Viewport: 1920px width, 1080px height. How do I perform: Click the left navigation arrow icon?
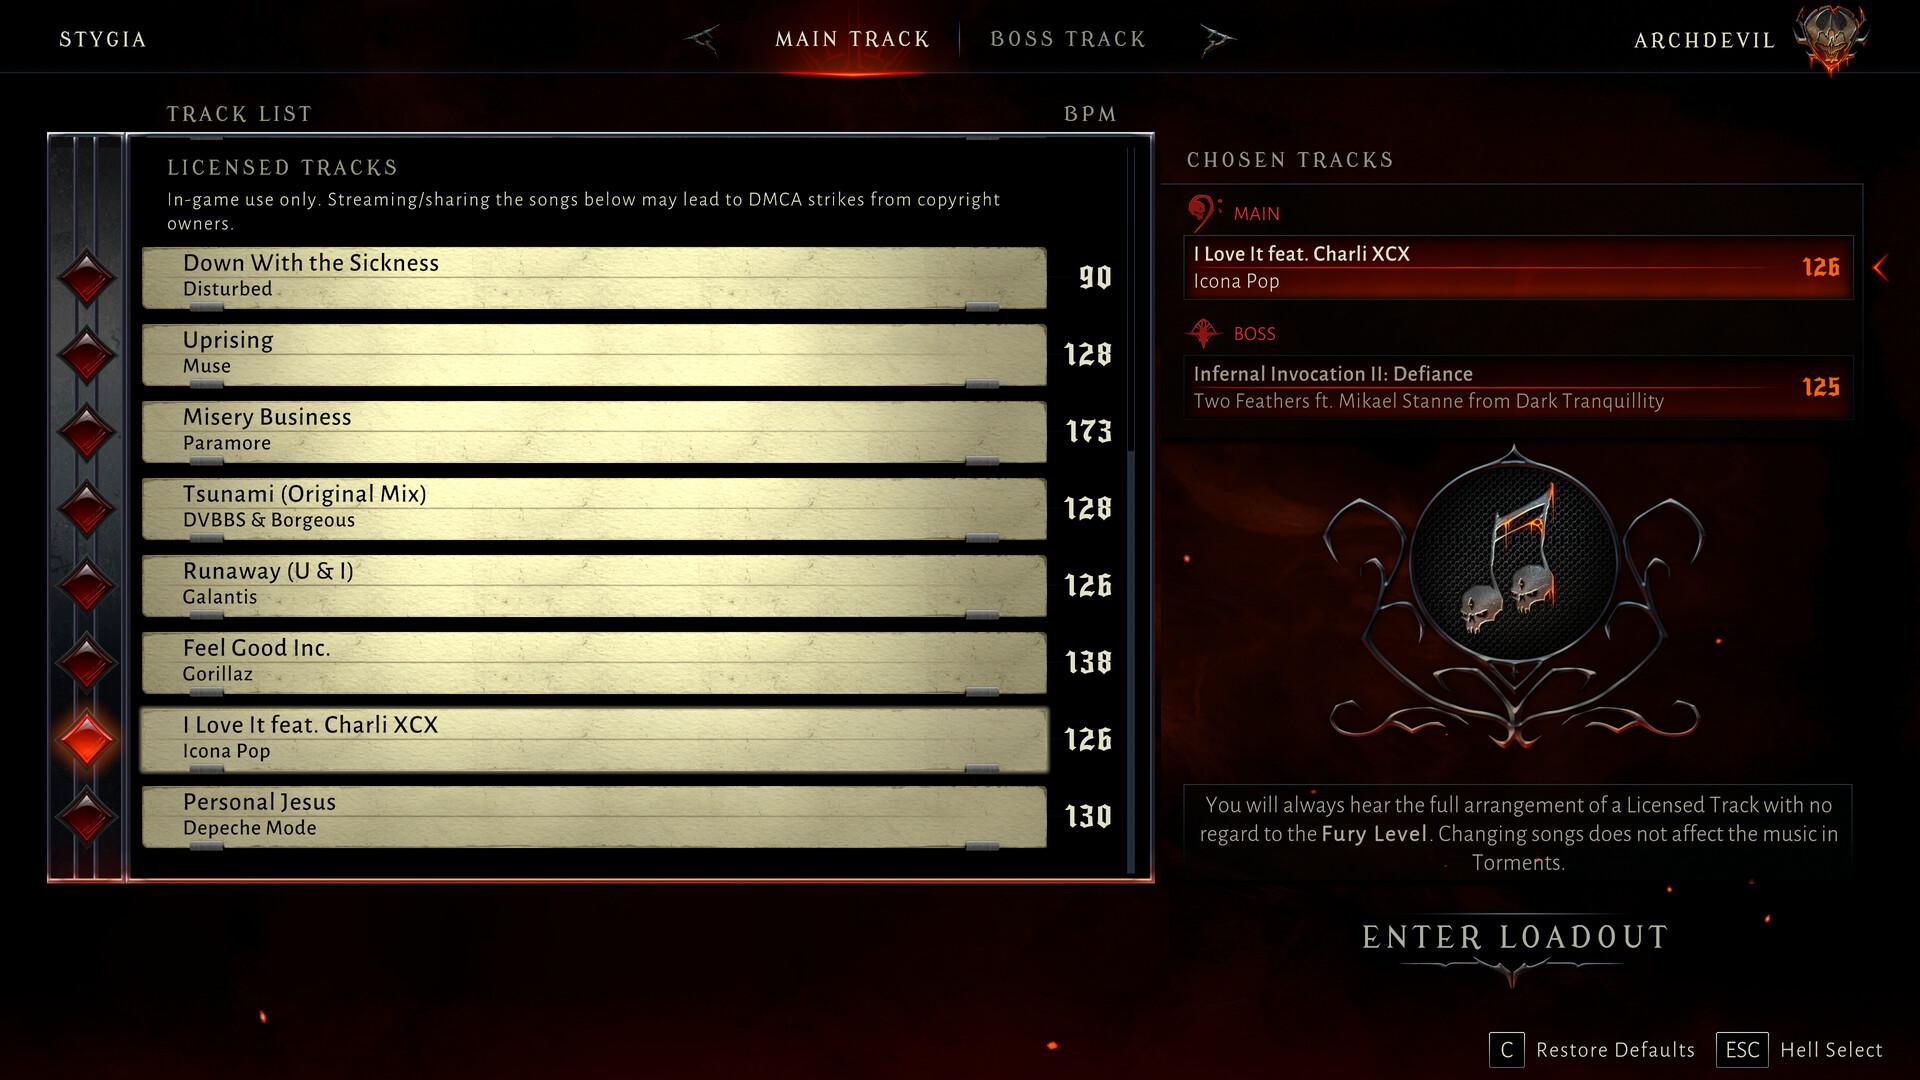point(705,37)
